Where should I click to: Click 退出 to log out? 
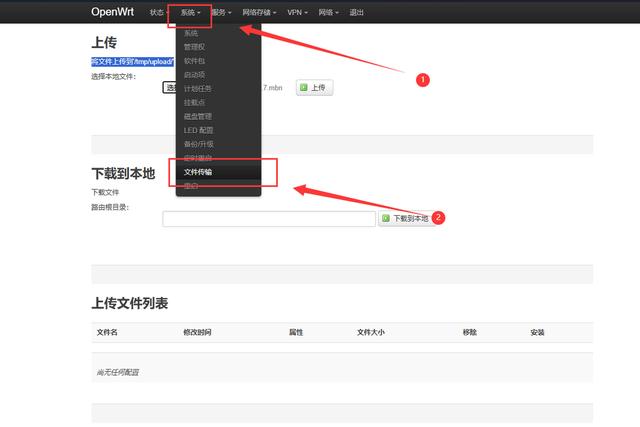pos(356,12)
